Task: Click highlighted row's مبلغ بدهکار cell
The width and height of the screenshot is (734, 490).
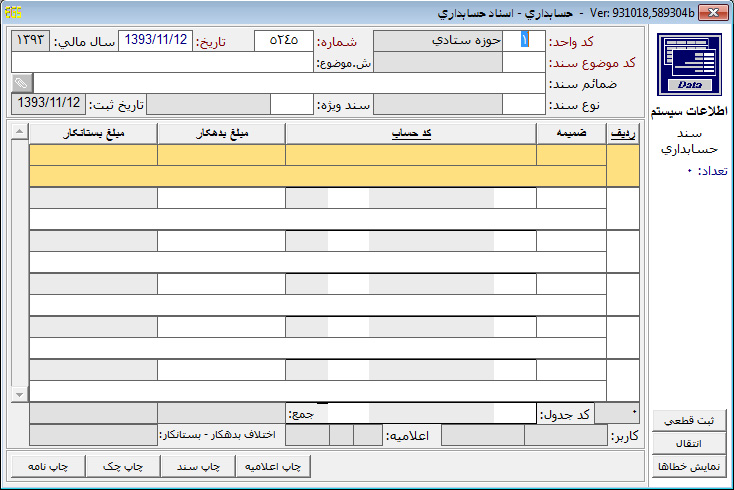Action: (x=221, y=155)
